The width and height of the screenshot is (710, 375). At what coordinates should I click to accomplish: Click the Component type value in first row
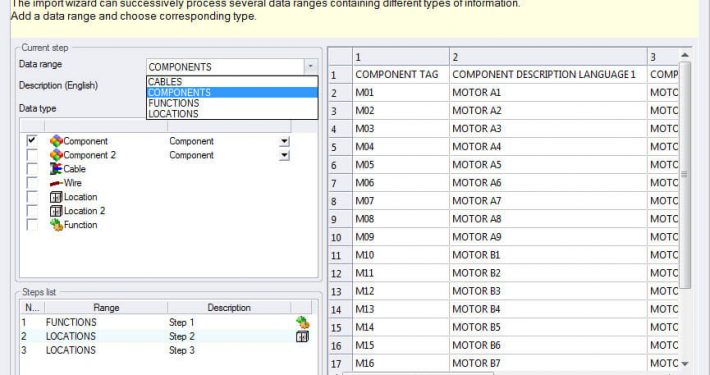point(191,141)
